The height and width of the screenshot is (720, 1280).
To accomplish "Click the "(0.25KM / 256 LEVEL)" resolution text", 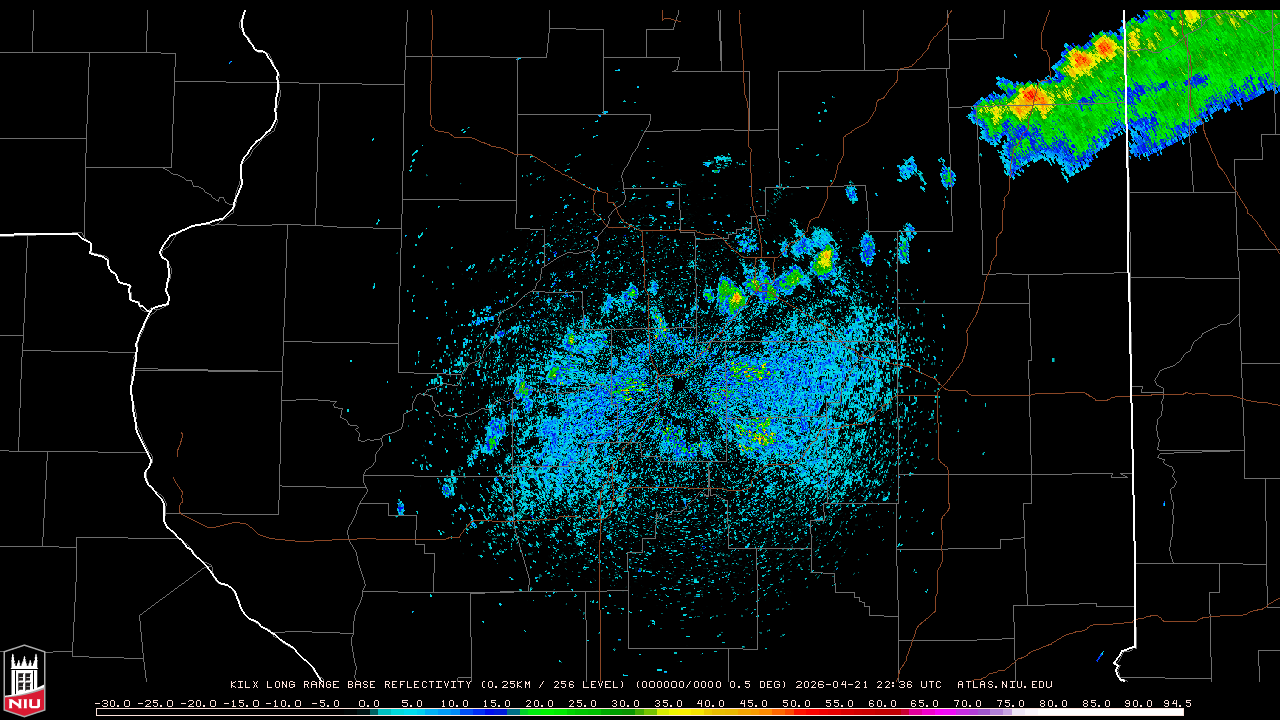I will pos(552,685).
